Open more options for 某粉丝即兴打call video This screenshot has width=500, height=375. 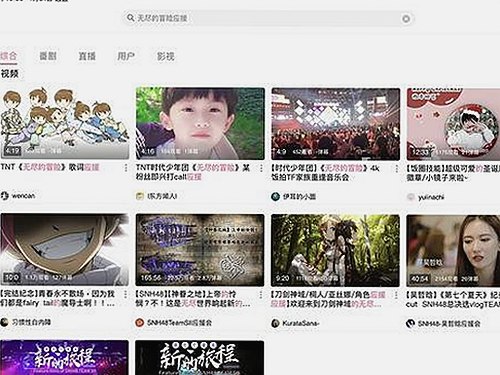[x=261, y=168]
